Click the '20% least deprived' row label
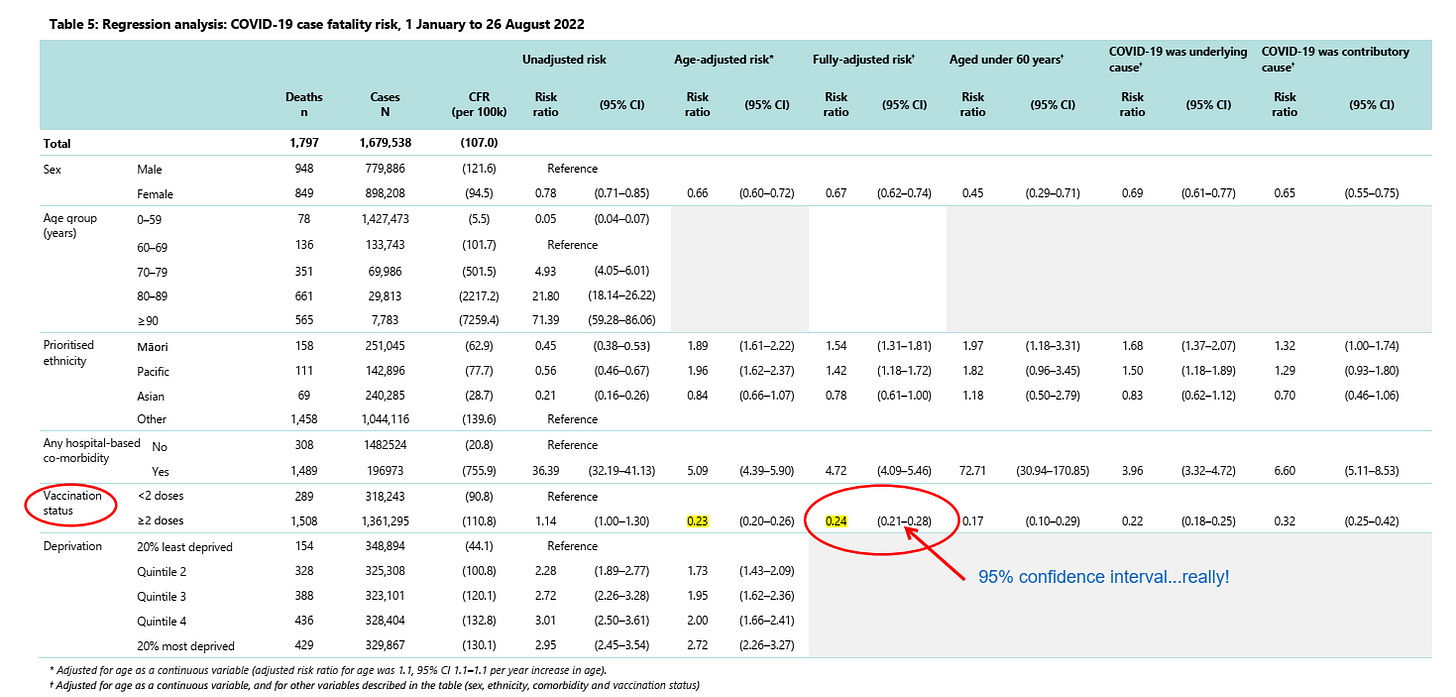This screenshot has height=697, width=1456. click(184, 546)
